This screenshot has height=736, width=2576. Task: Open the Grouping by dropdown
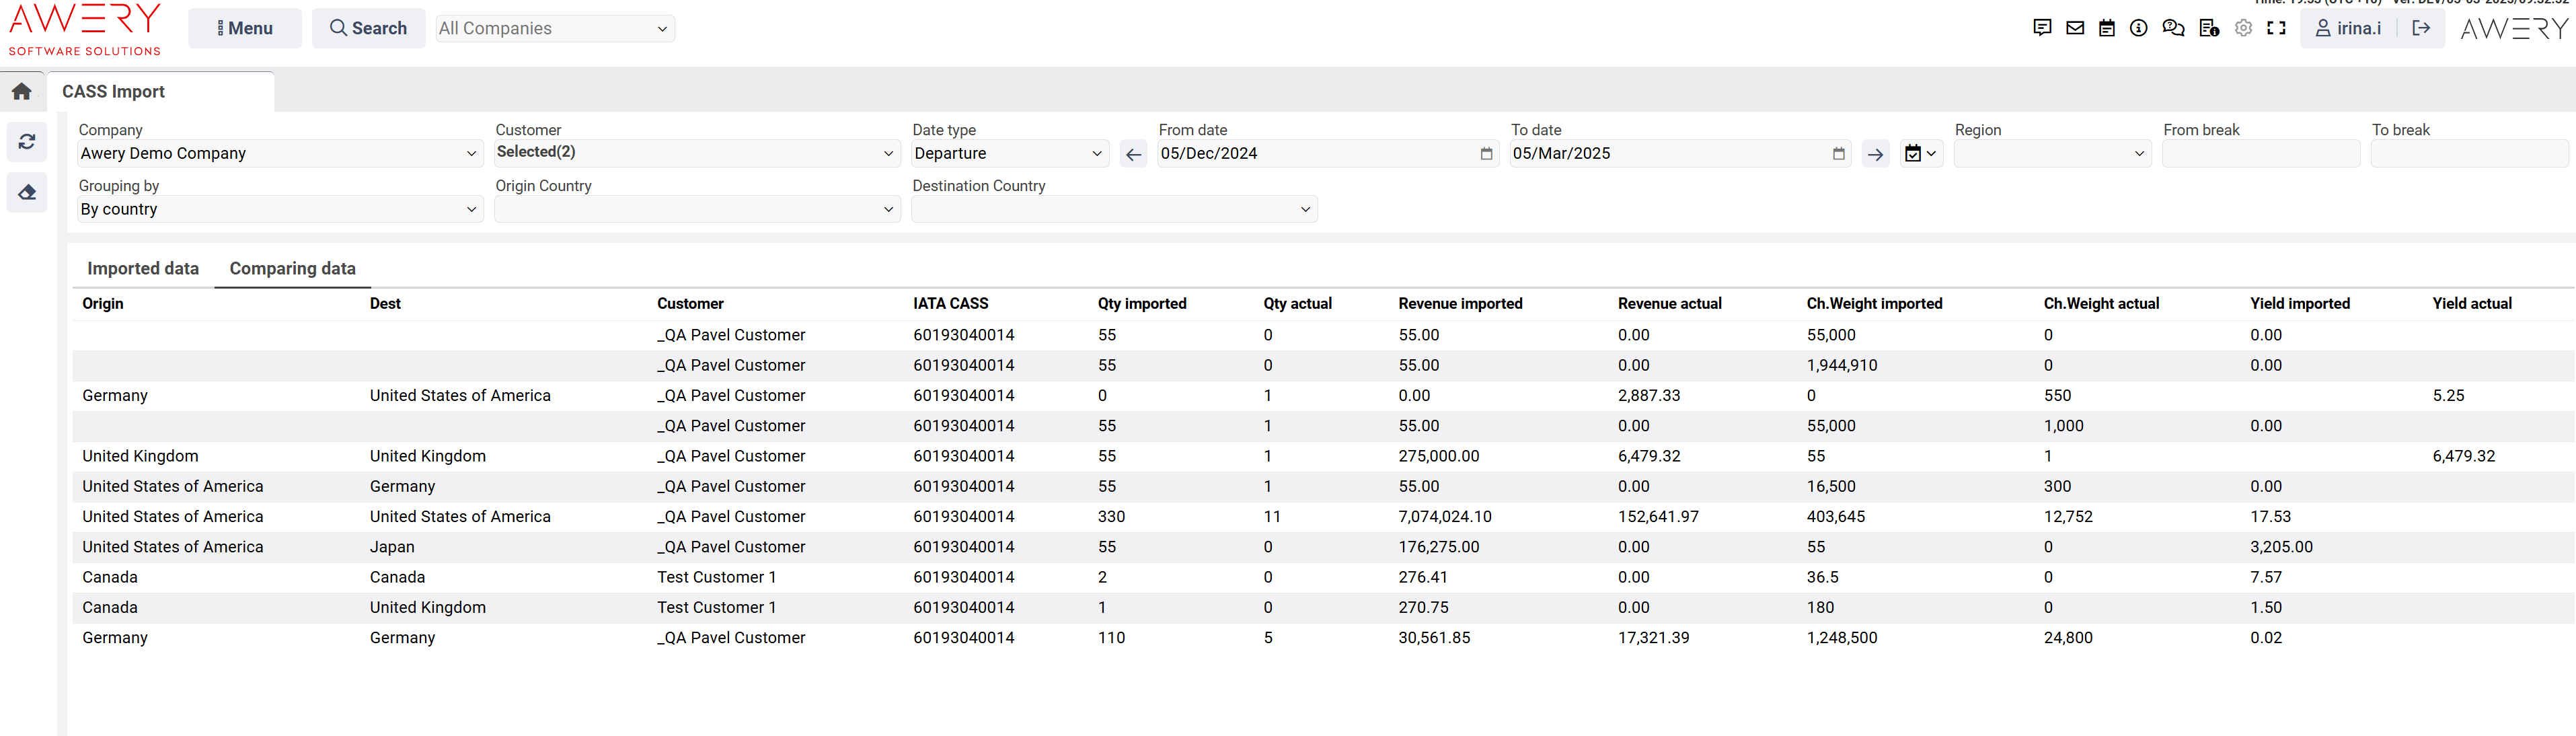(279, 210)
